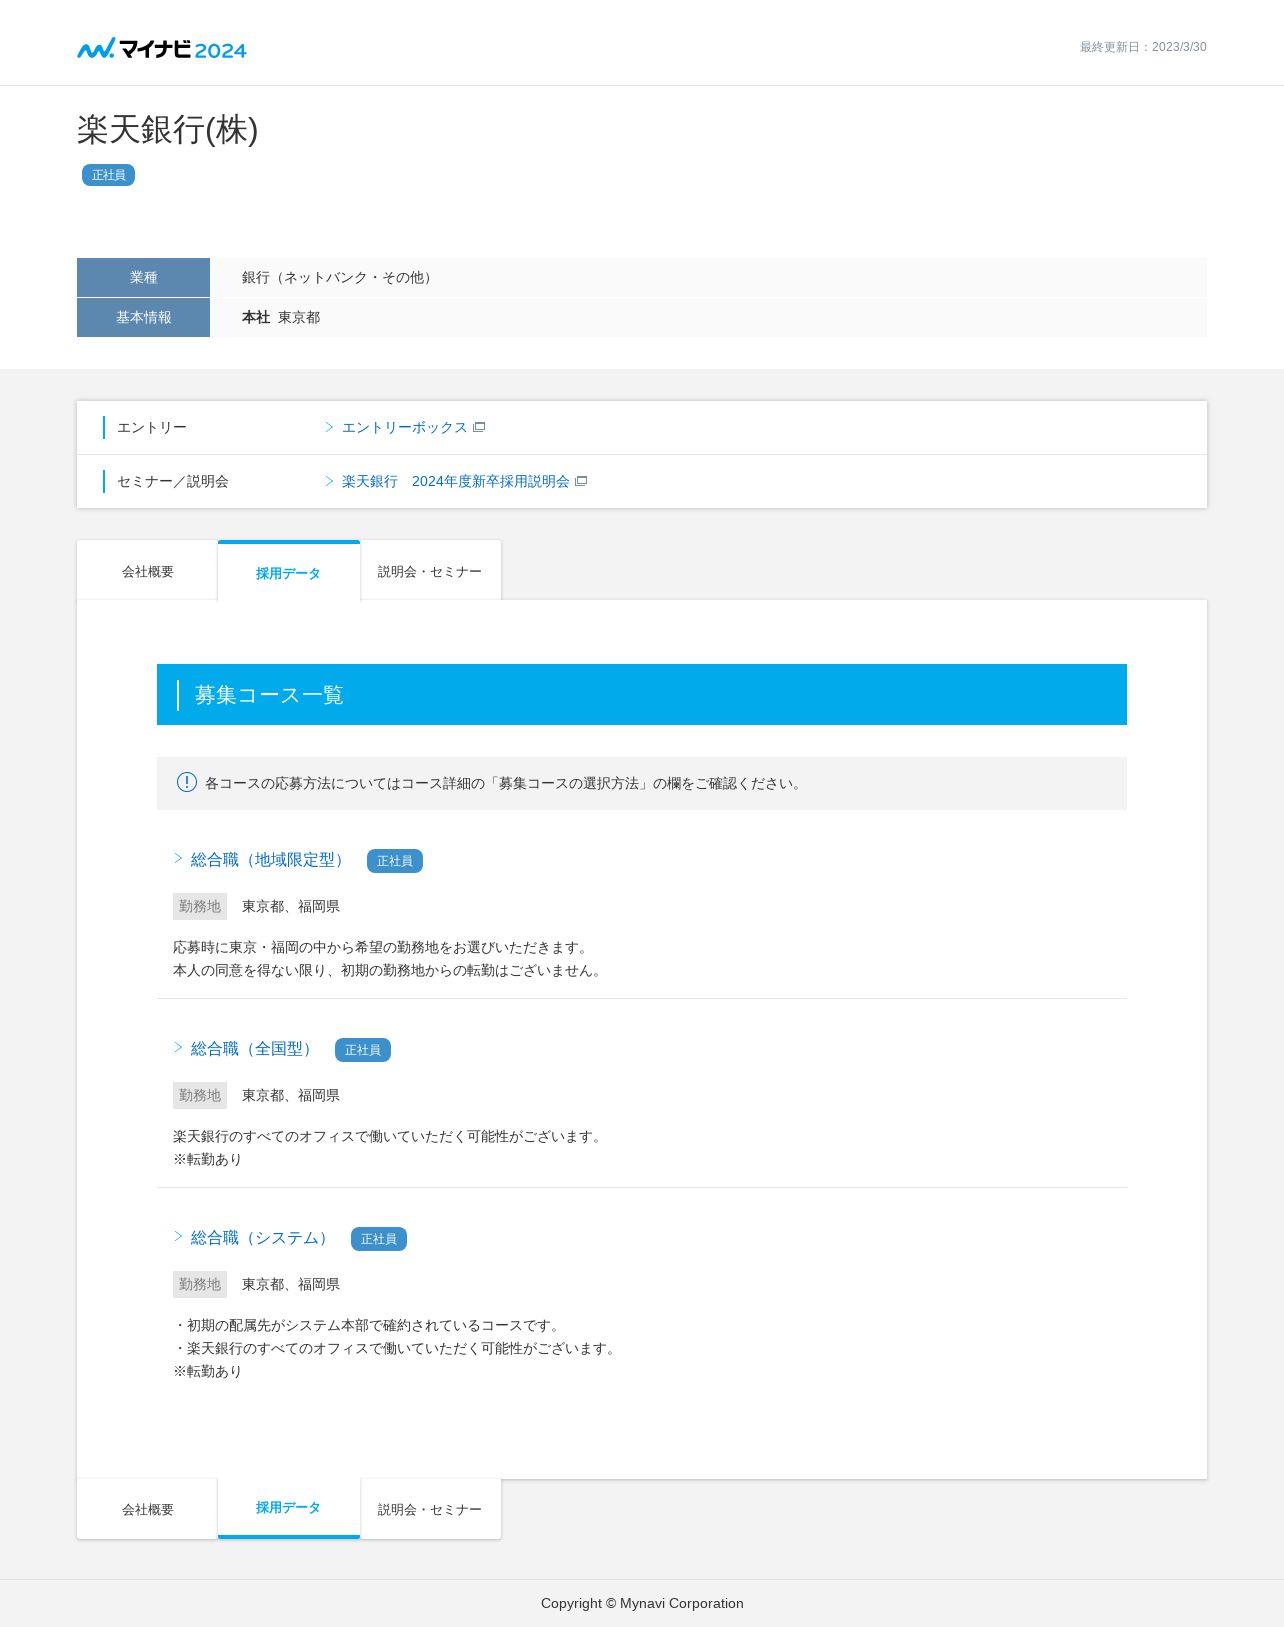This screenshot has height=1627, width=1284.
Task: Click 楽天銀行(株) company title
Action: [168, 130]
